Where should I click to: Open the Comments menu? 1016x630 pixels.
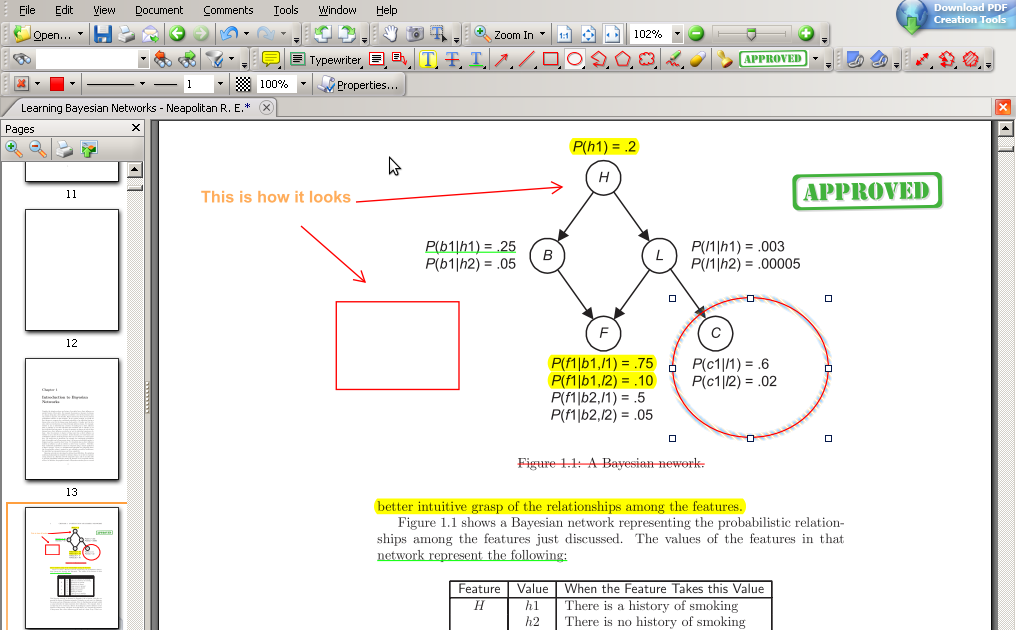[228, 10]
